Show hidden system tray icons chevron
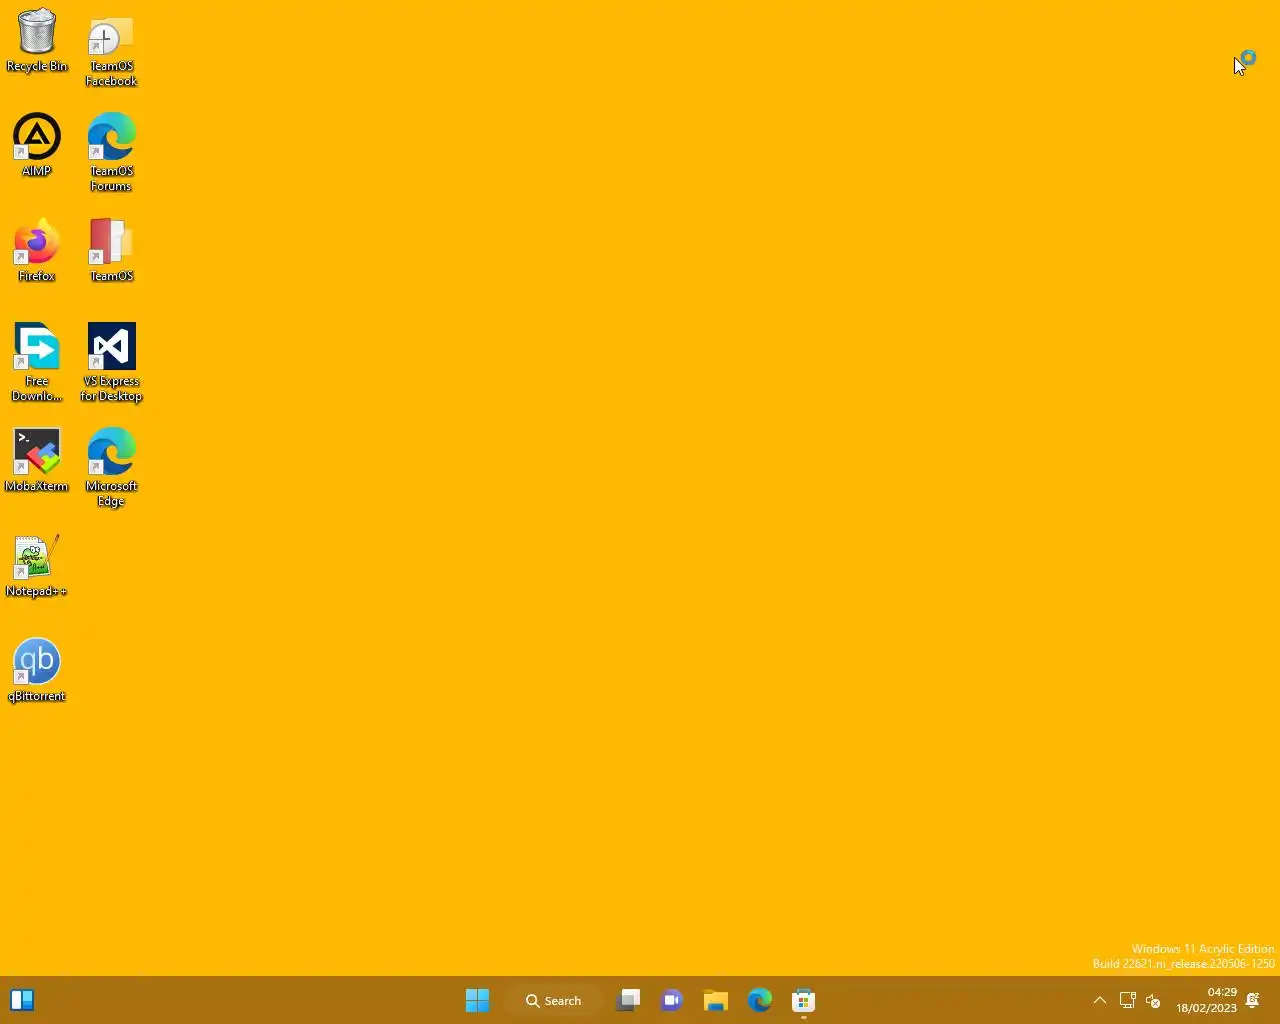 point(1100,1000)
